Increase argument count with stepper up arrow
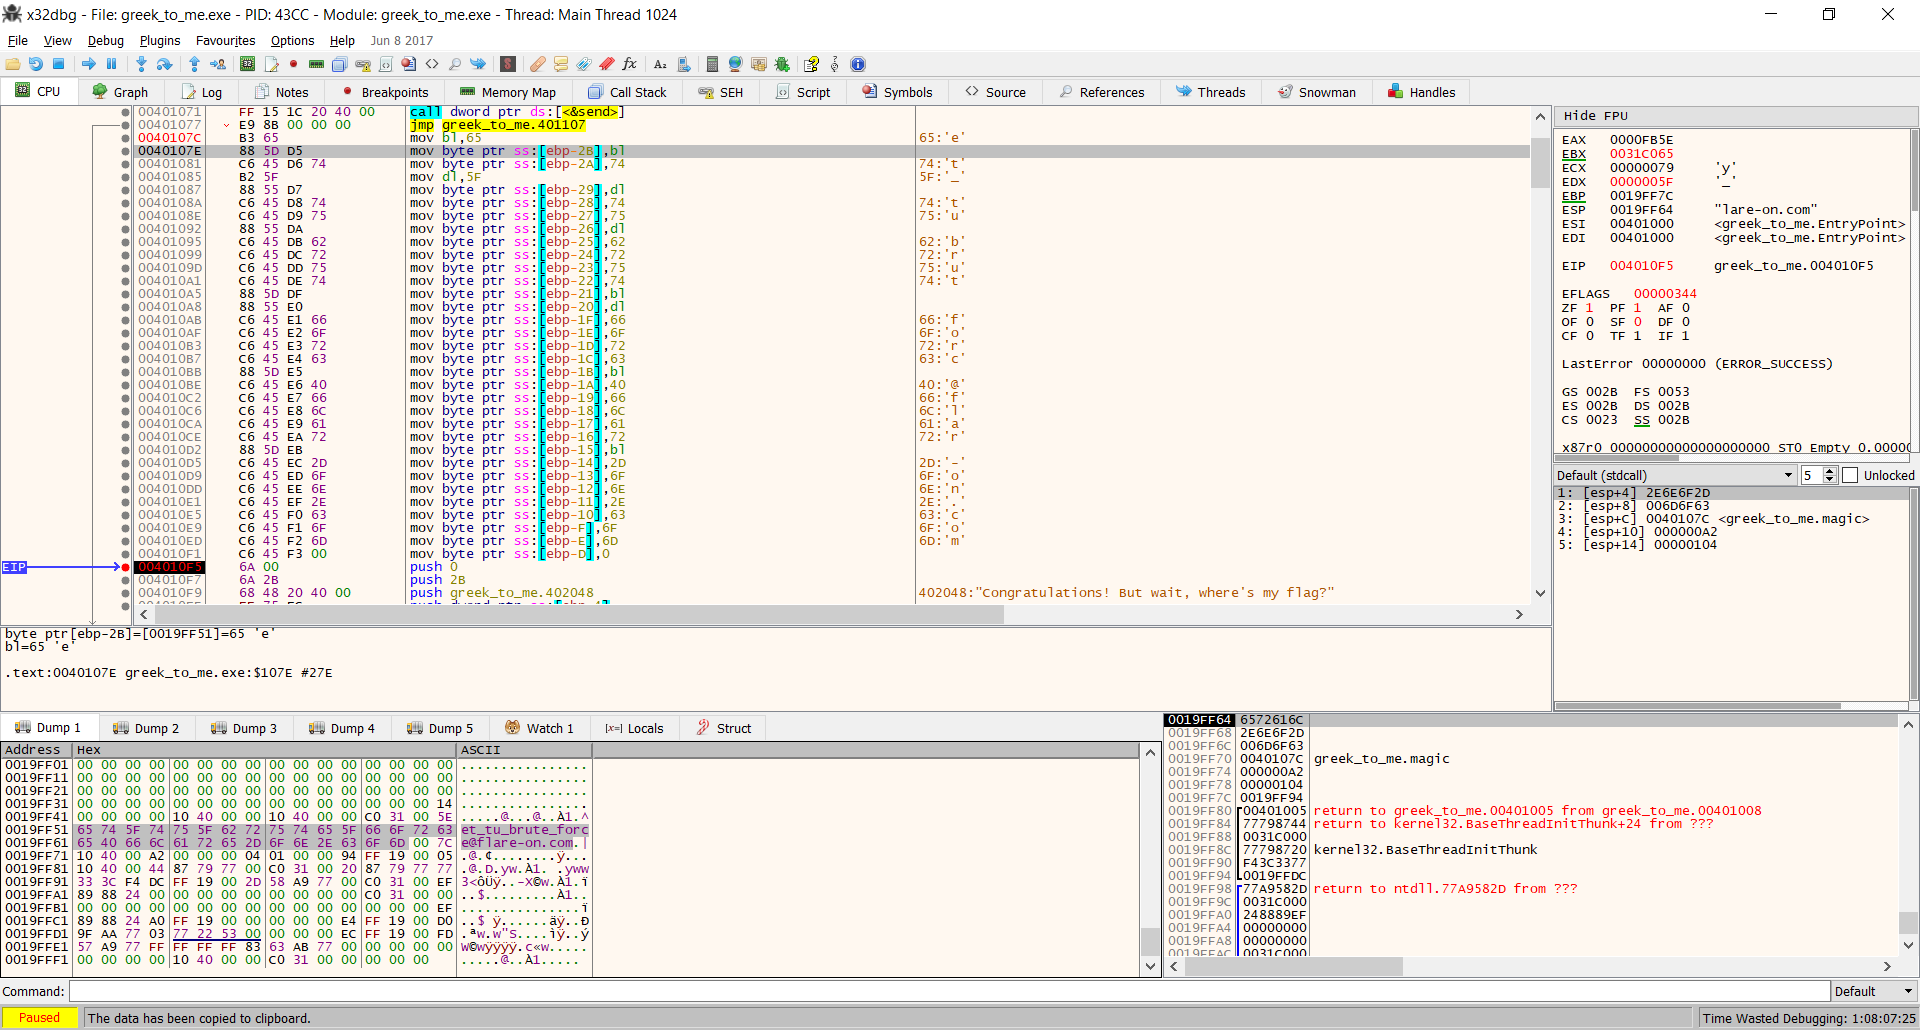1920x1030 pixels. coord(1829,470)
